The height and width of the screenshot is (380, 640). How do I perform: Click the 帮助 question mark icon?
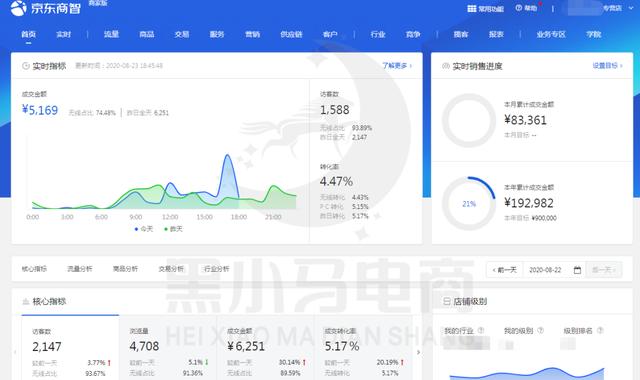(x=518, y=8)
